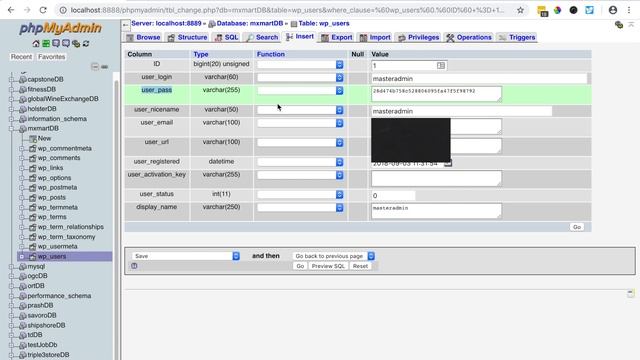The height and width of the screenshot is (360, 640).
Task: Click the calendar icon next to user_registered
Action: (x=448, y=164)
